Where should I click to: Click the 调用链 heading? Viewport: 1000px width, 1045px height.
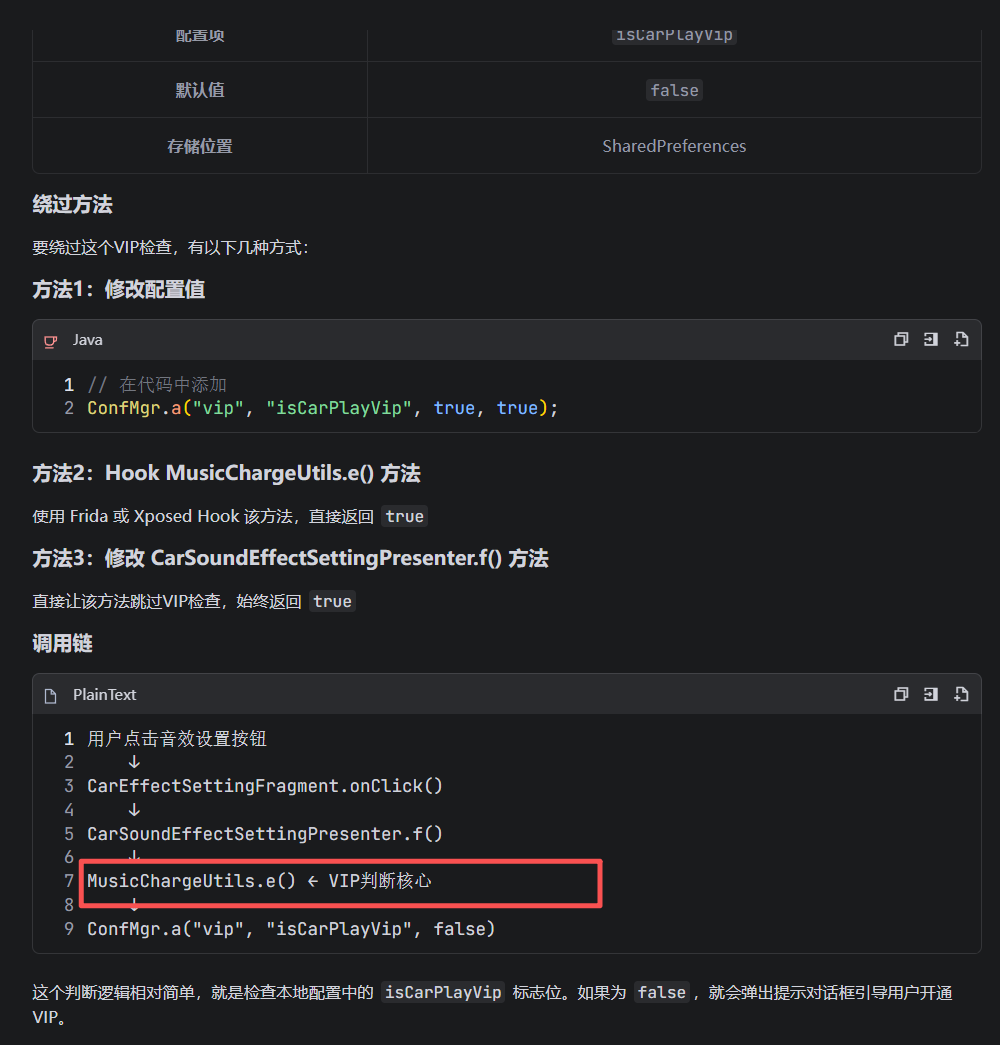click(x=62, y=644)
